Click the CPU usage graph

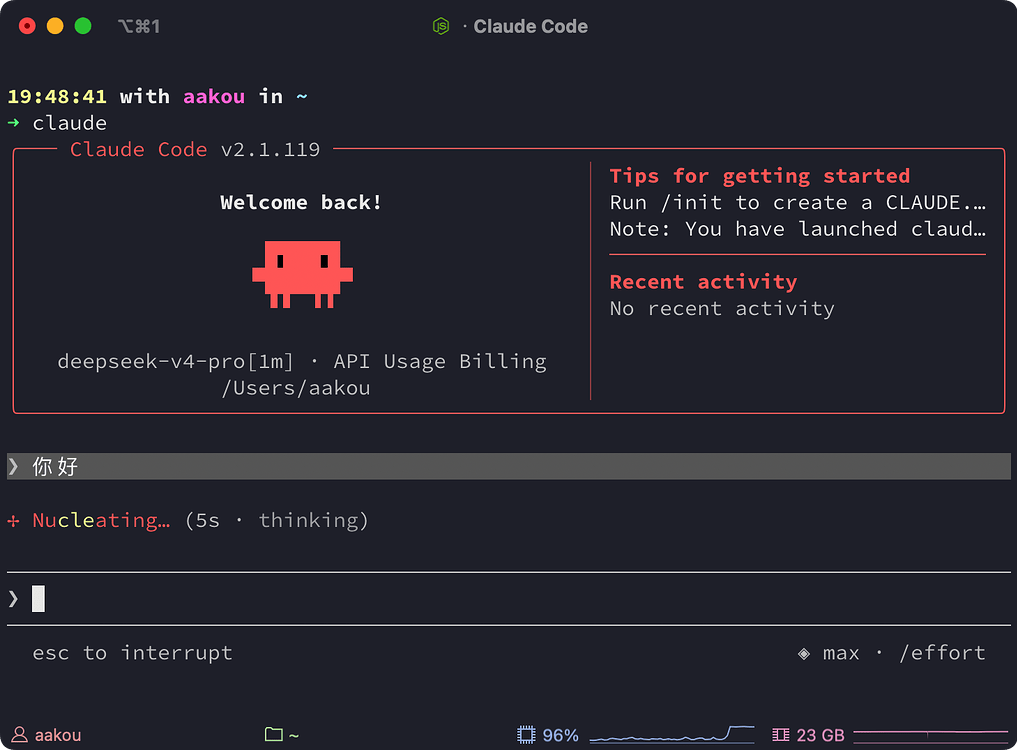pos(672,734)
